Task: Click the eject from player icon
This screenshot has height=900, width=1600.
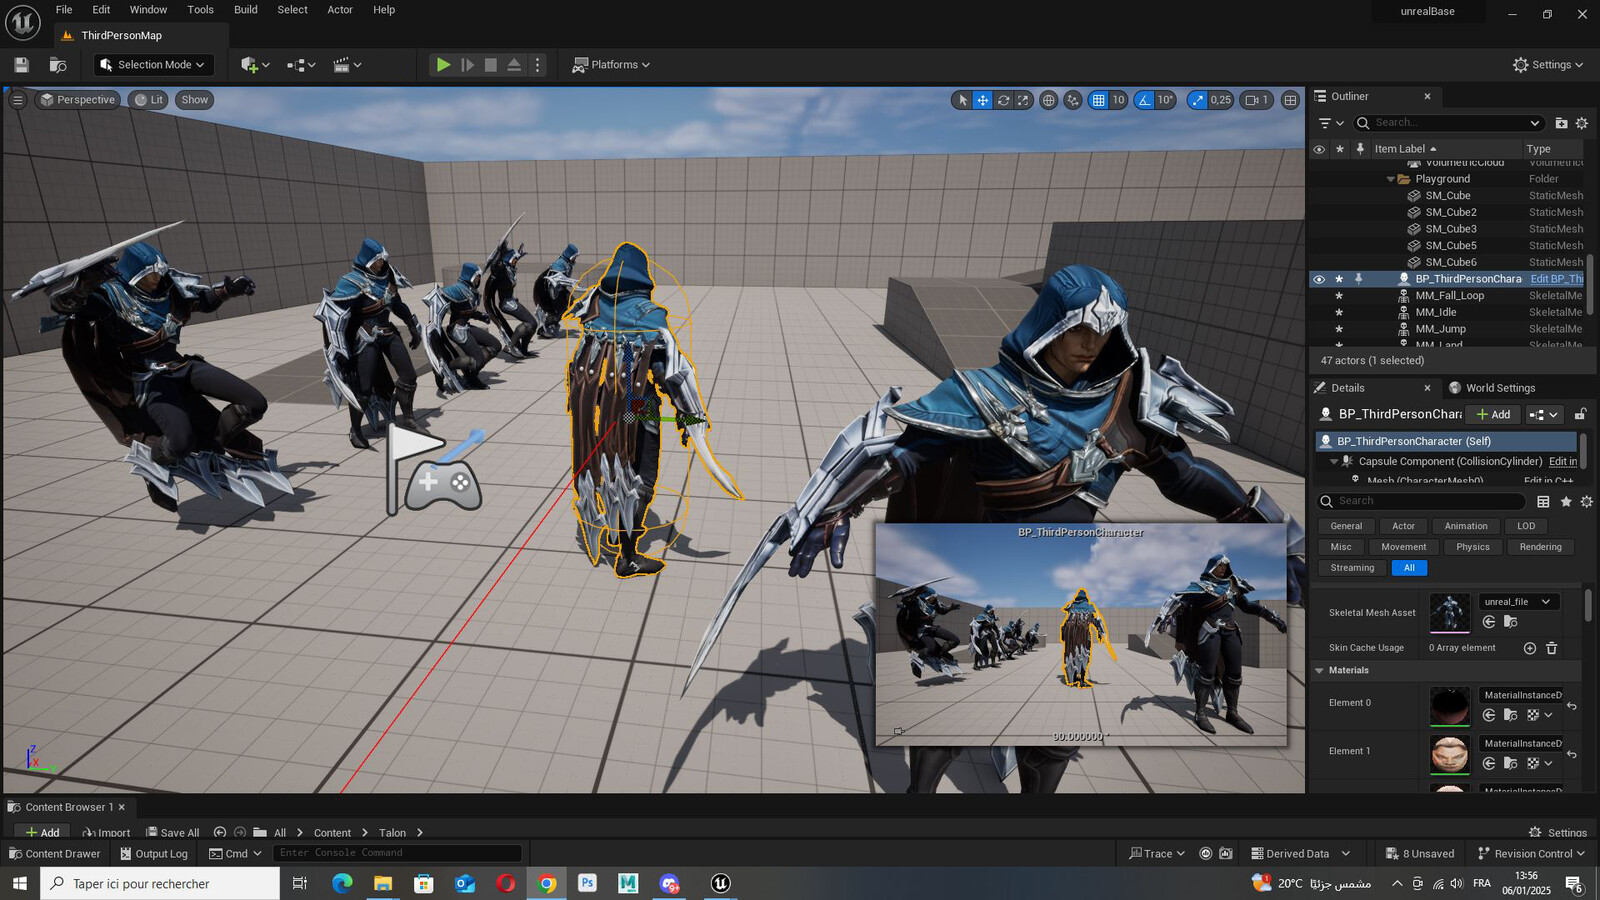Action: [x=514, y=65]
